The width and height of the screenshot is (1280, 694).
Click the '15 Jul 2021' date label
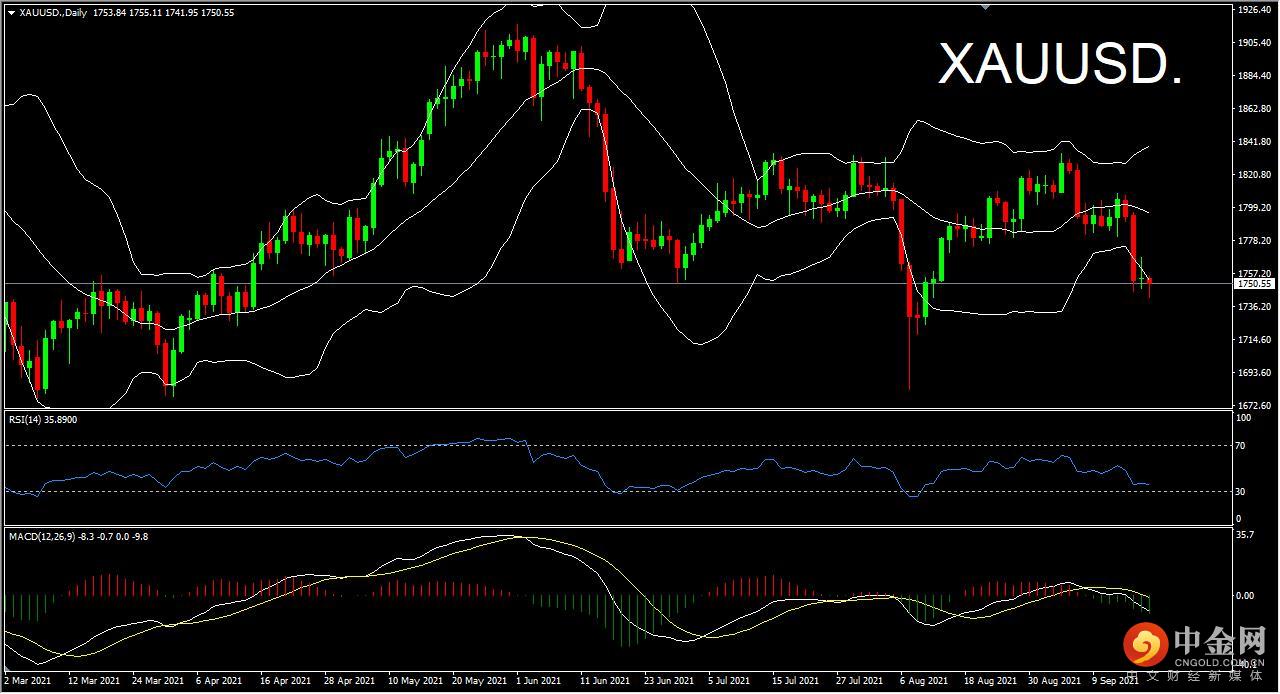pyautogui.click(x=796, y=681)
